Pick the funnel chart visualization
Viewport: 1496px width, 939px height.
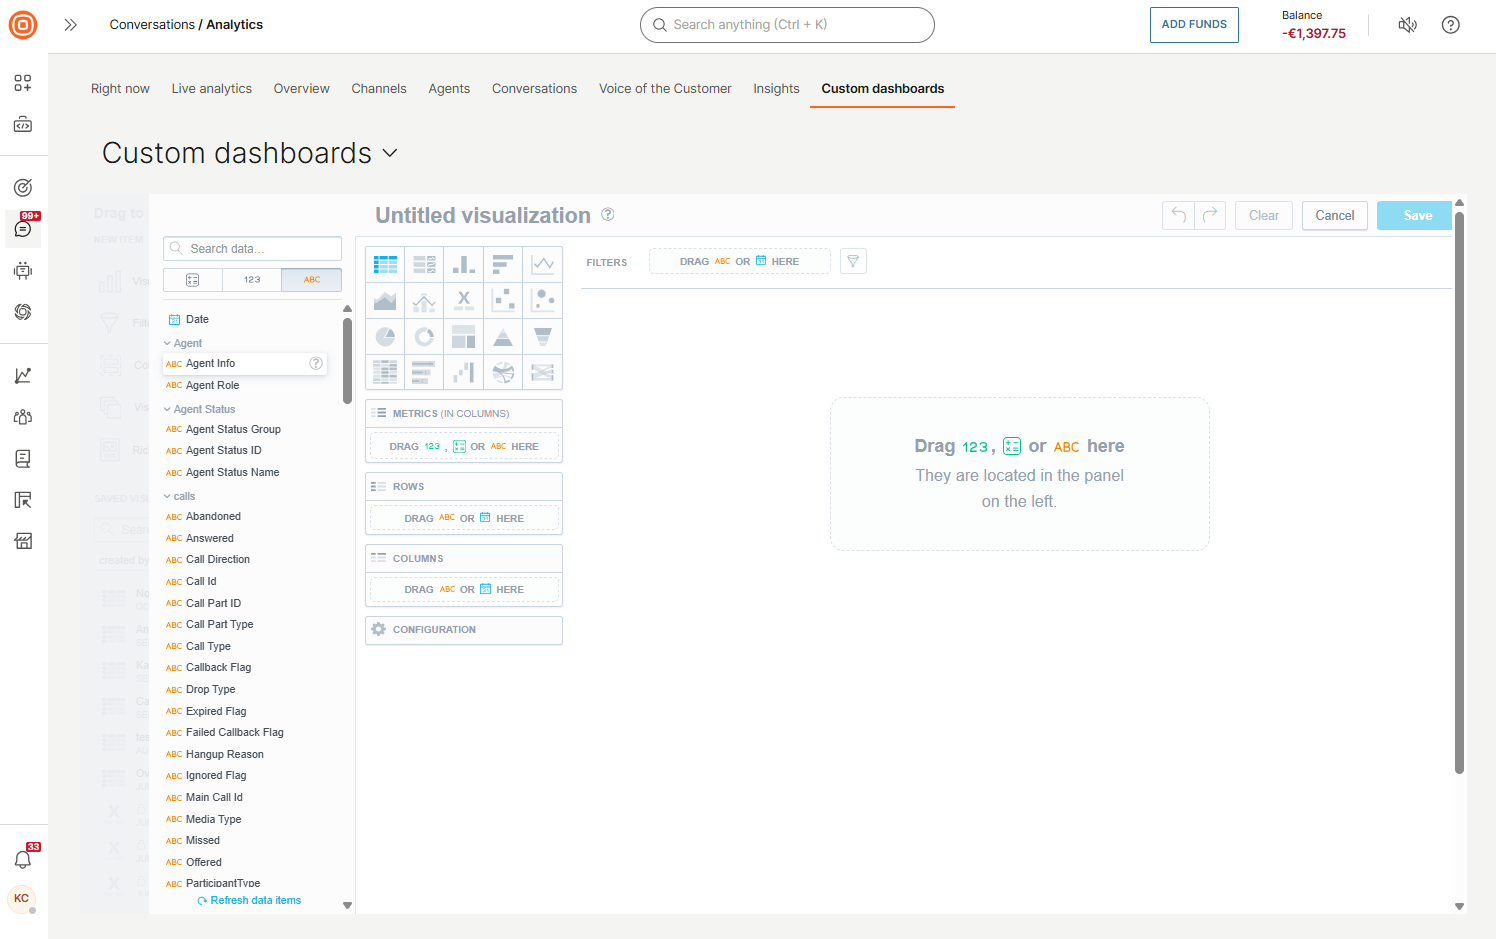(x=542, y=335)
